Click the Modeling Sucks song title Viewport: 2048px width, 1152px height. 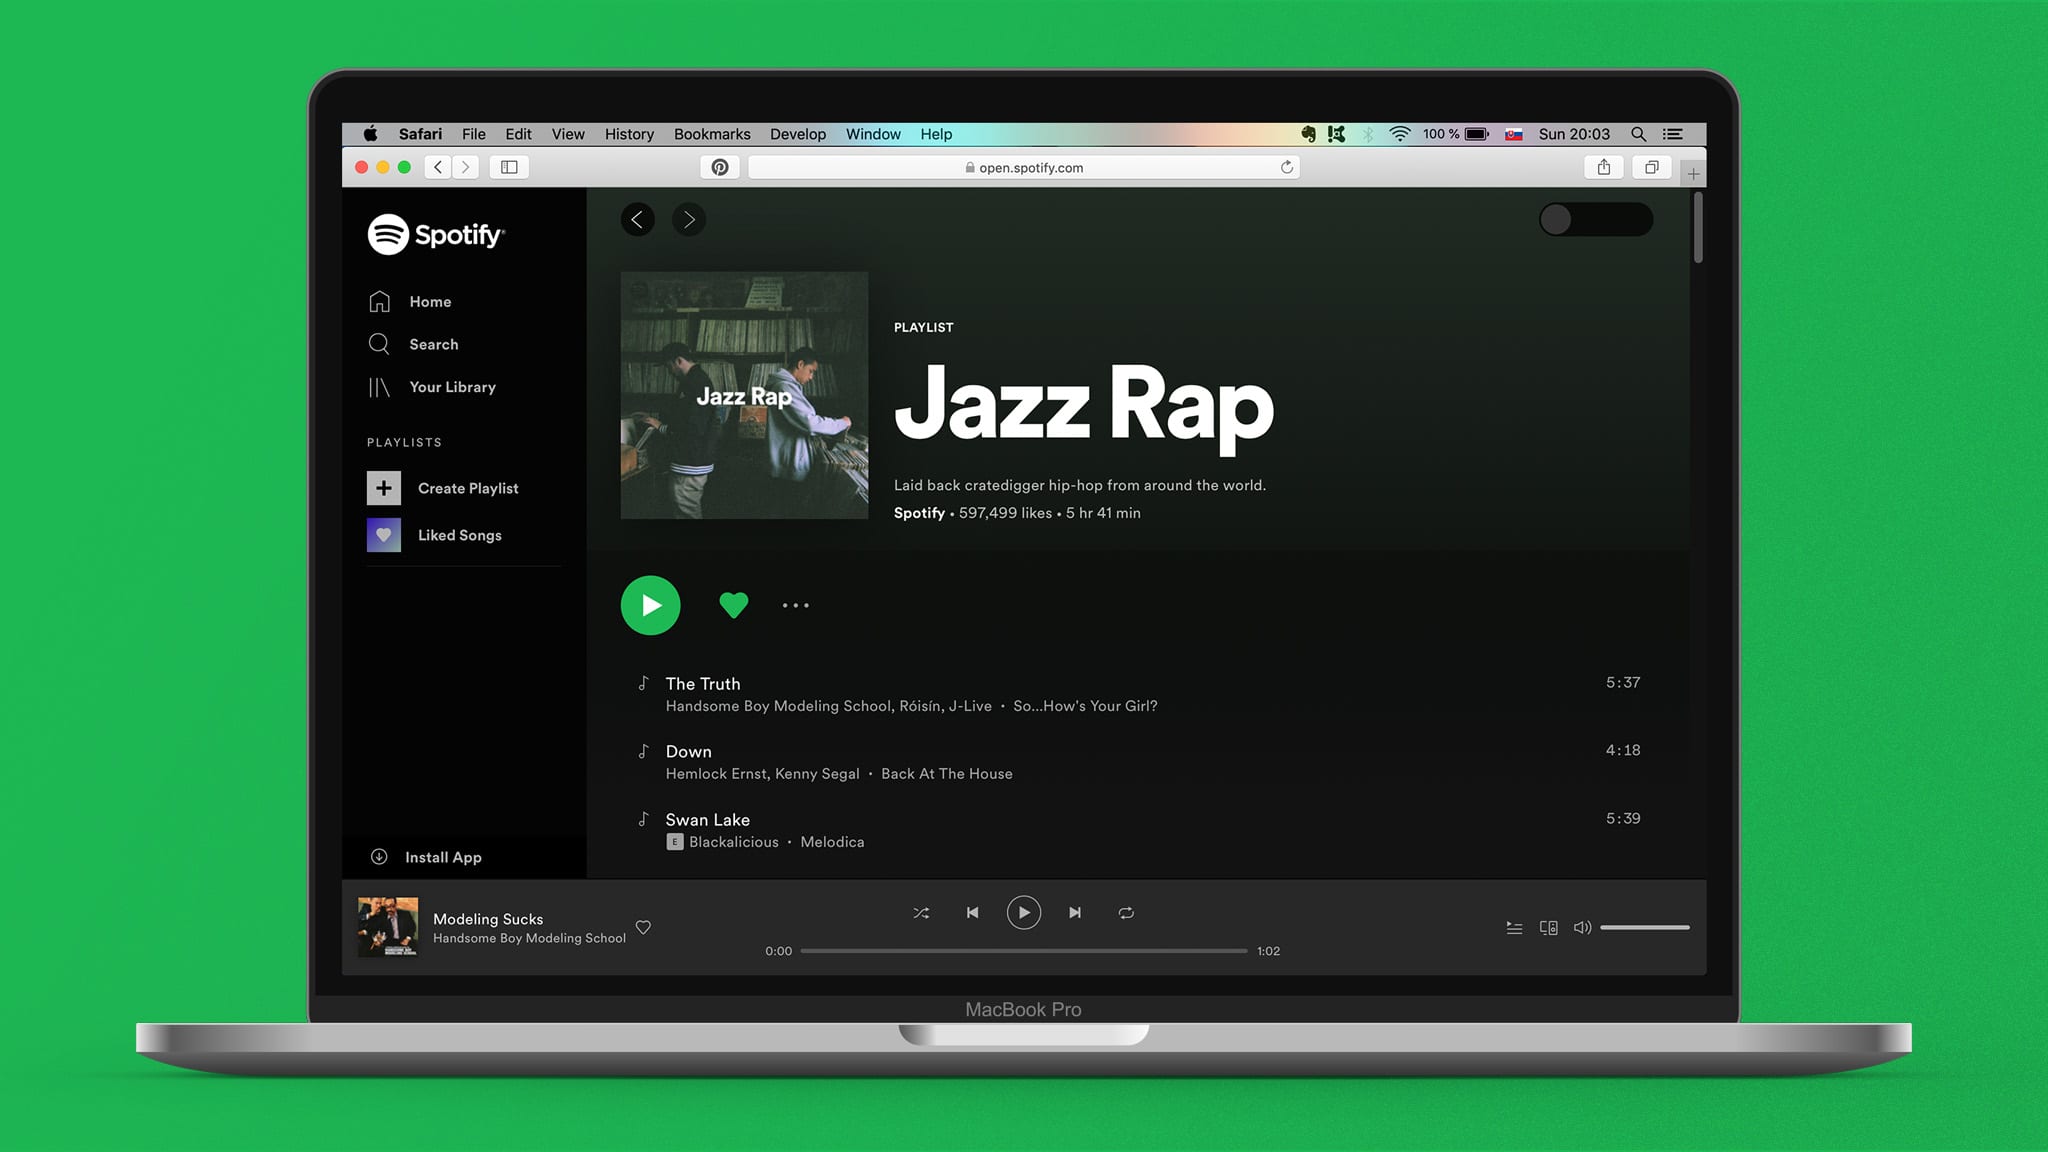488,919
